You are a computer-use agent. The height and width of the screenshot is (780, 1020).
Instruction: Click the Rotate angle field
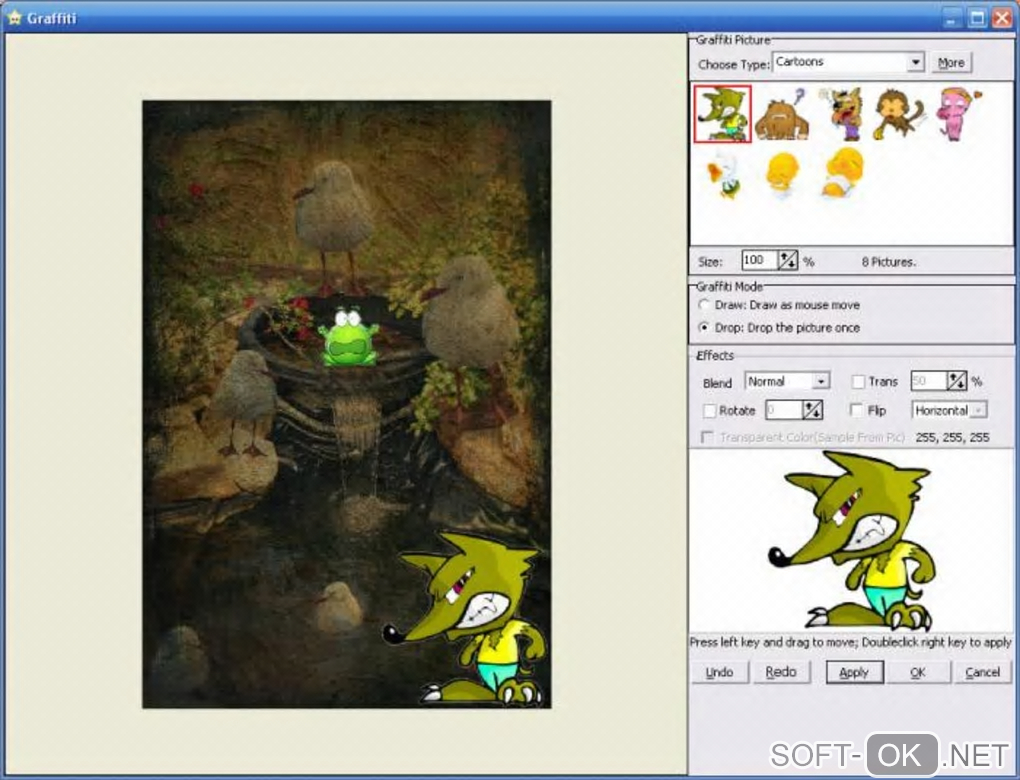pos(783,410)
